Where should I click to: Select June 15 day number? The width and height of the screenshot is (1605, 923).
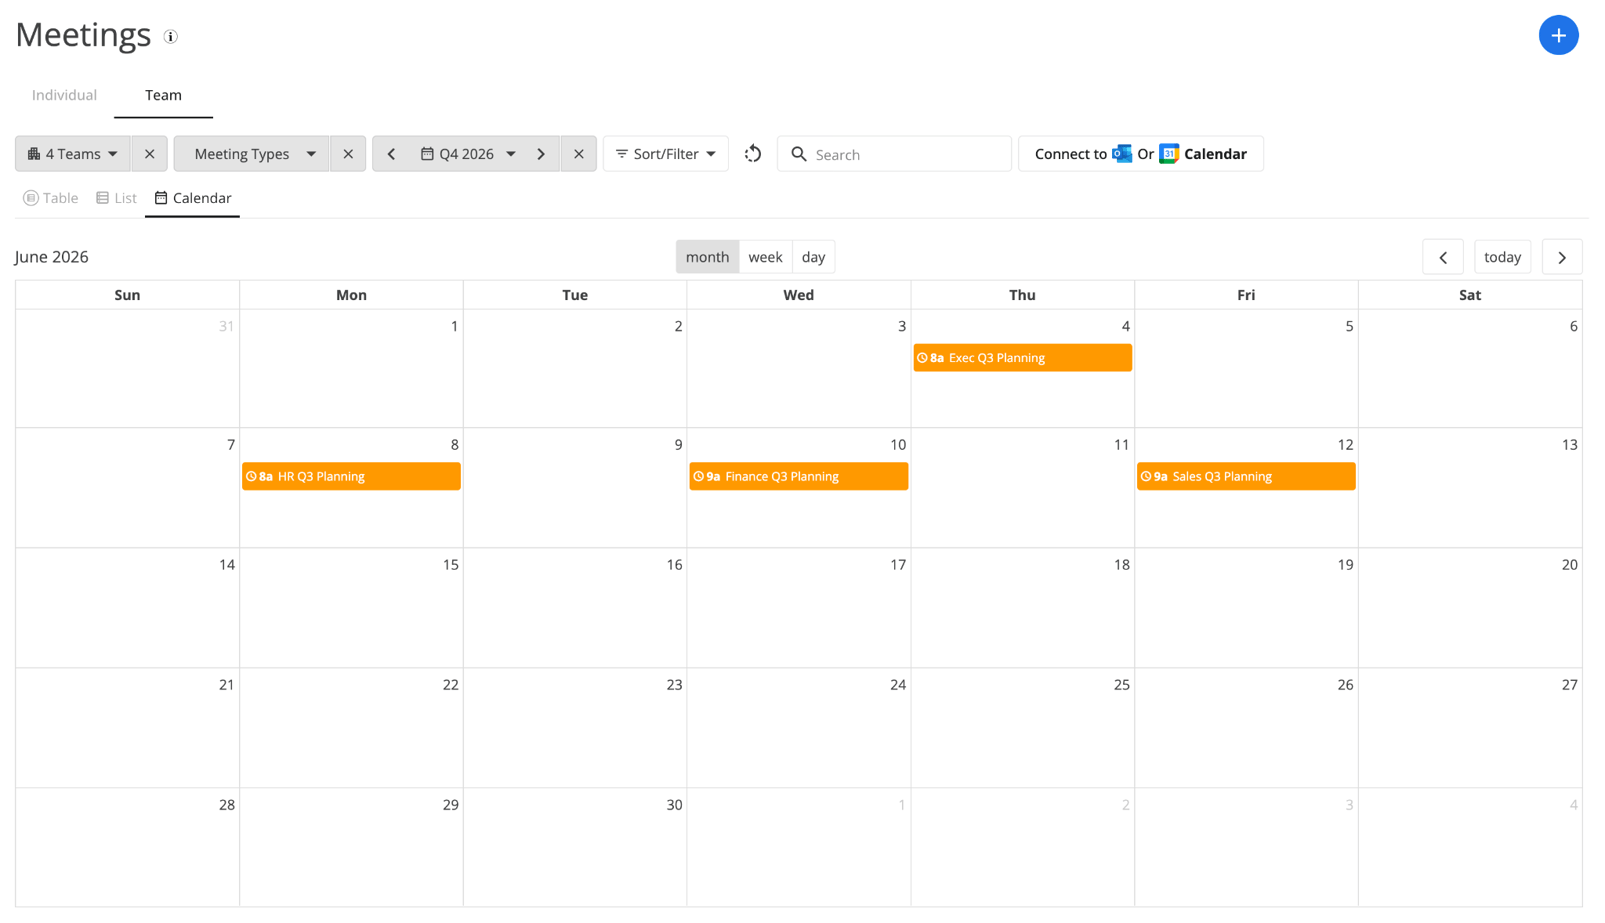pos(450,565)
